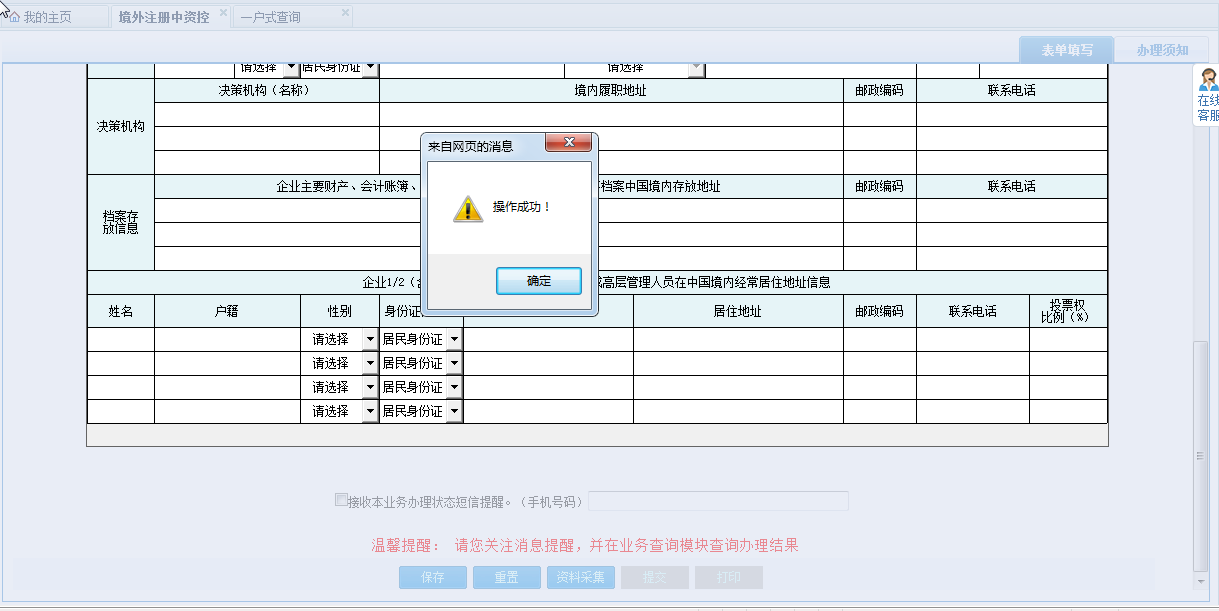Close the 来自网页的消息 dialog
1219x611 pixels.
point(568,142)
